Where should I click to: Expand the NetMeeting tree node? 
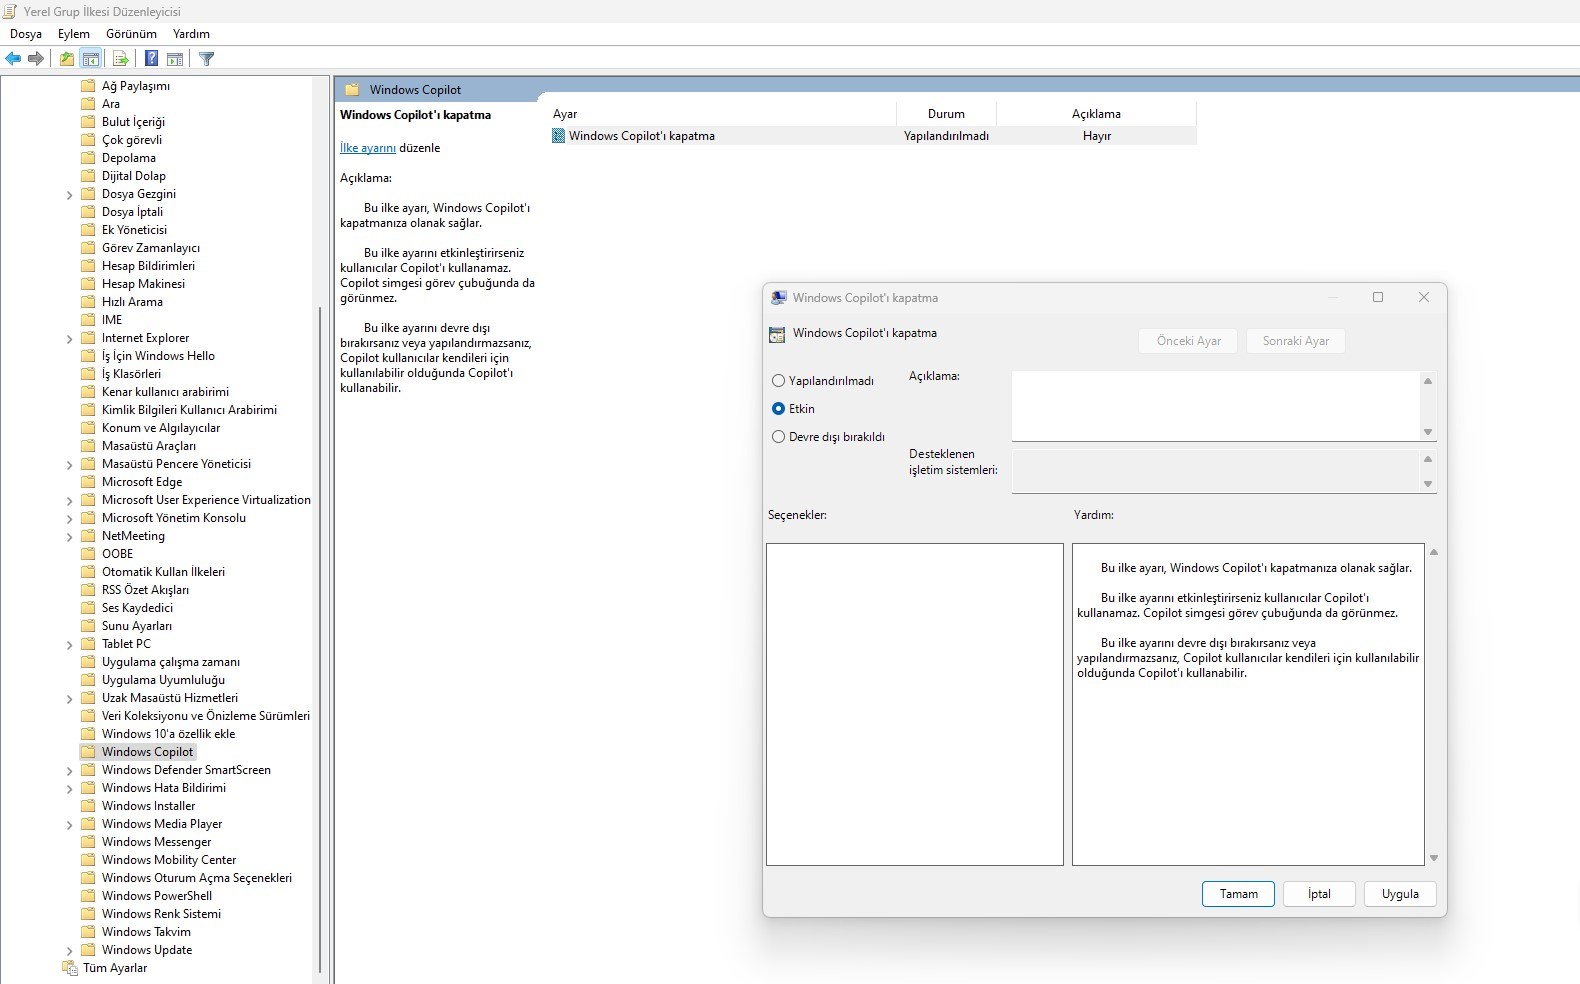click(x=69, y=537)
